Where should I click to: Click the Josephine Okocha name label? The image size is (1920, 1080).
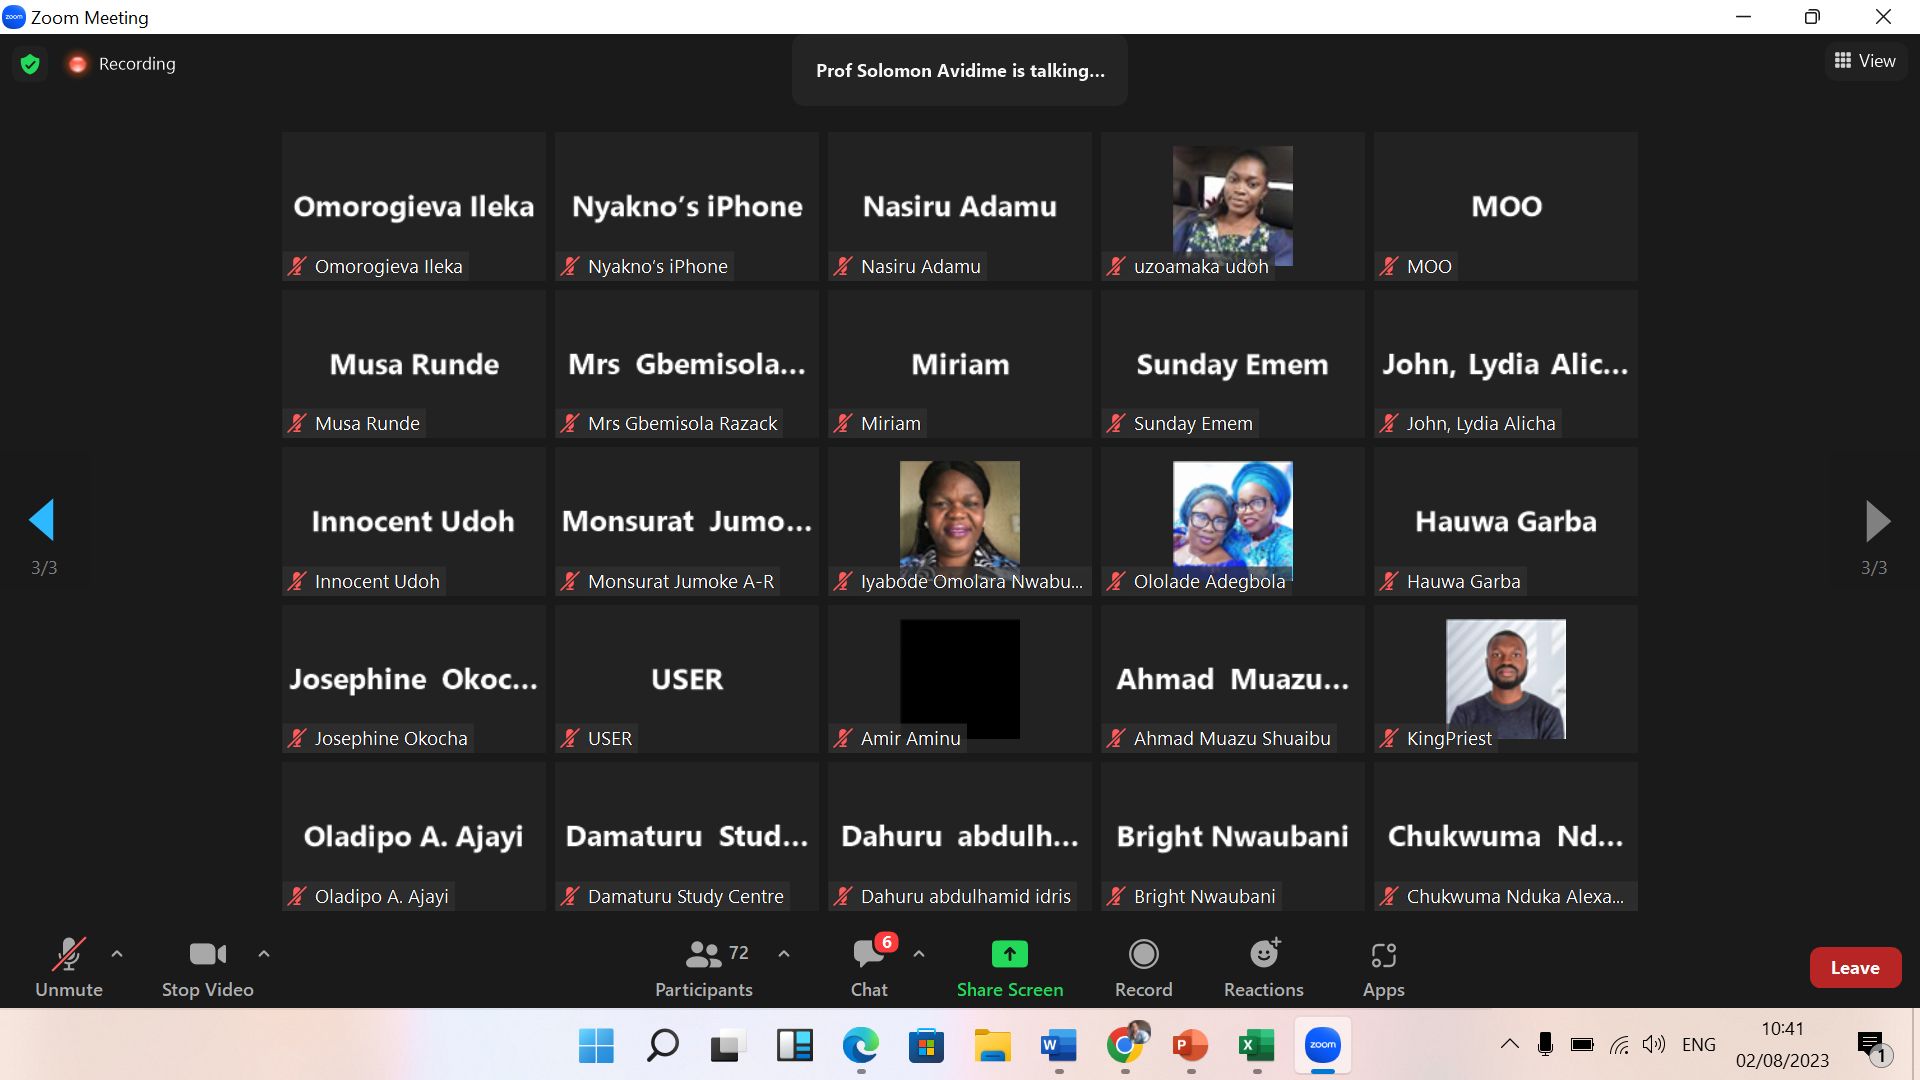(391, 738)
